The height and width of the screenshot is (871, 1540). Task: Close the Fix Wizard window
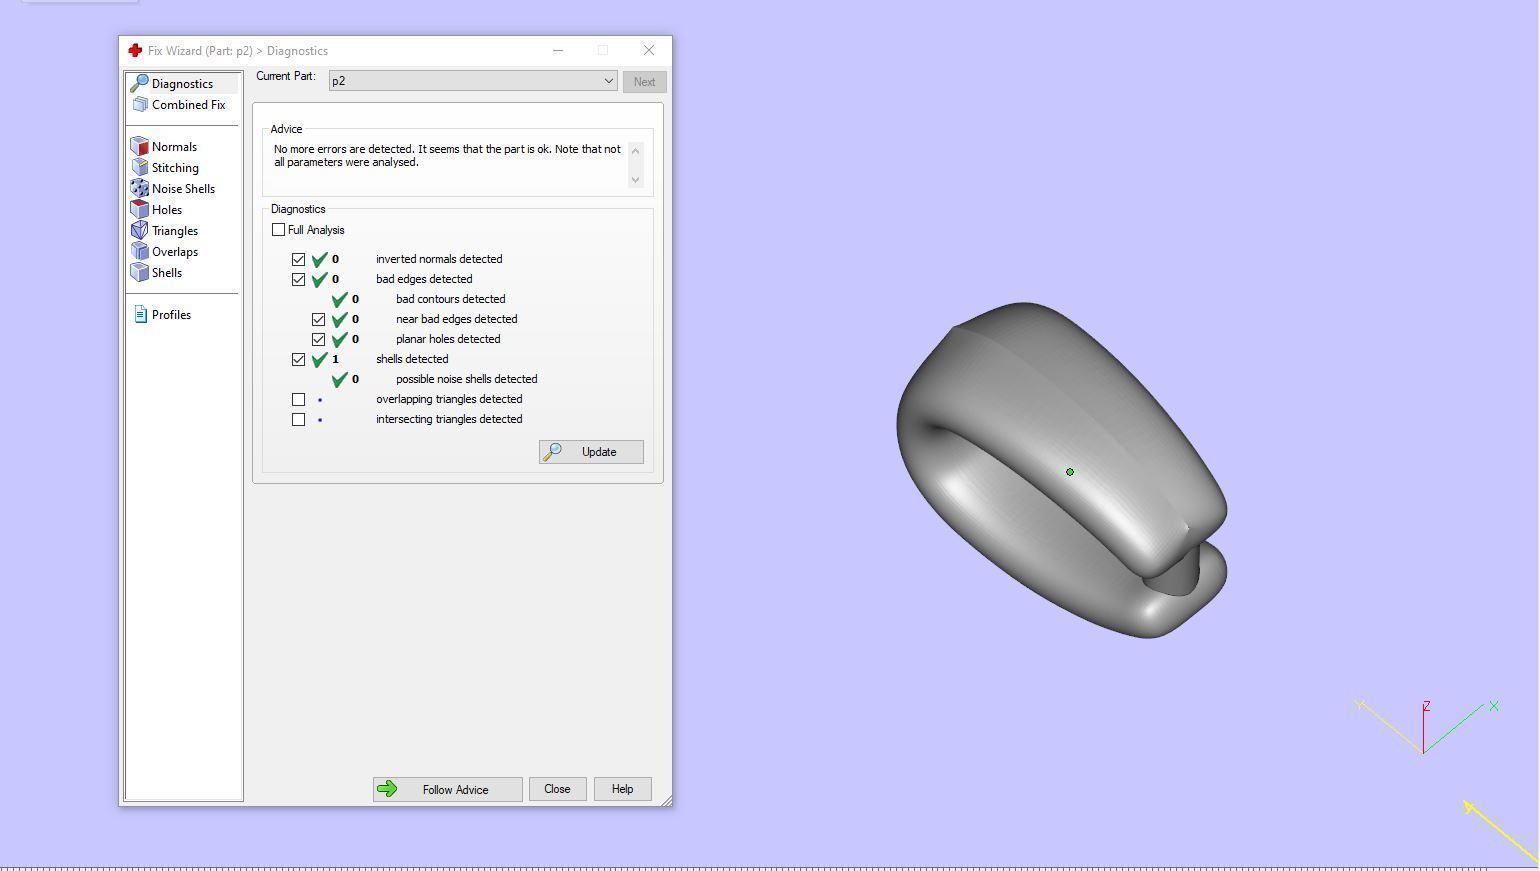[649, 50]
